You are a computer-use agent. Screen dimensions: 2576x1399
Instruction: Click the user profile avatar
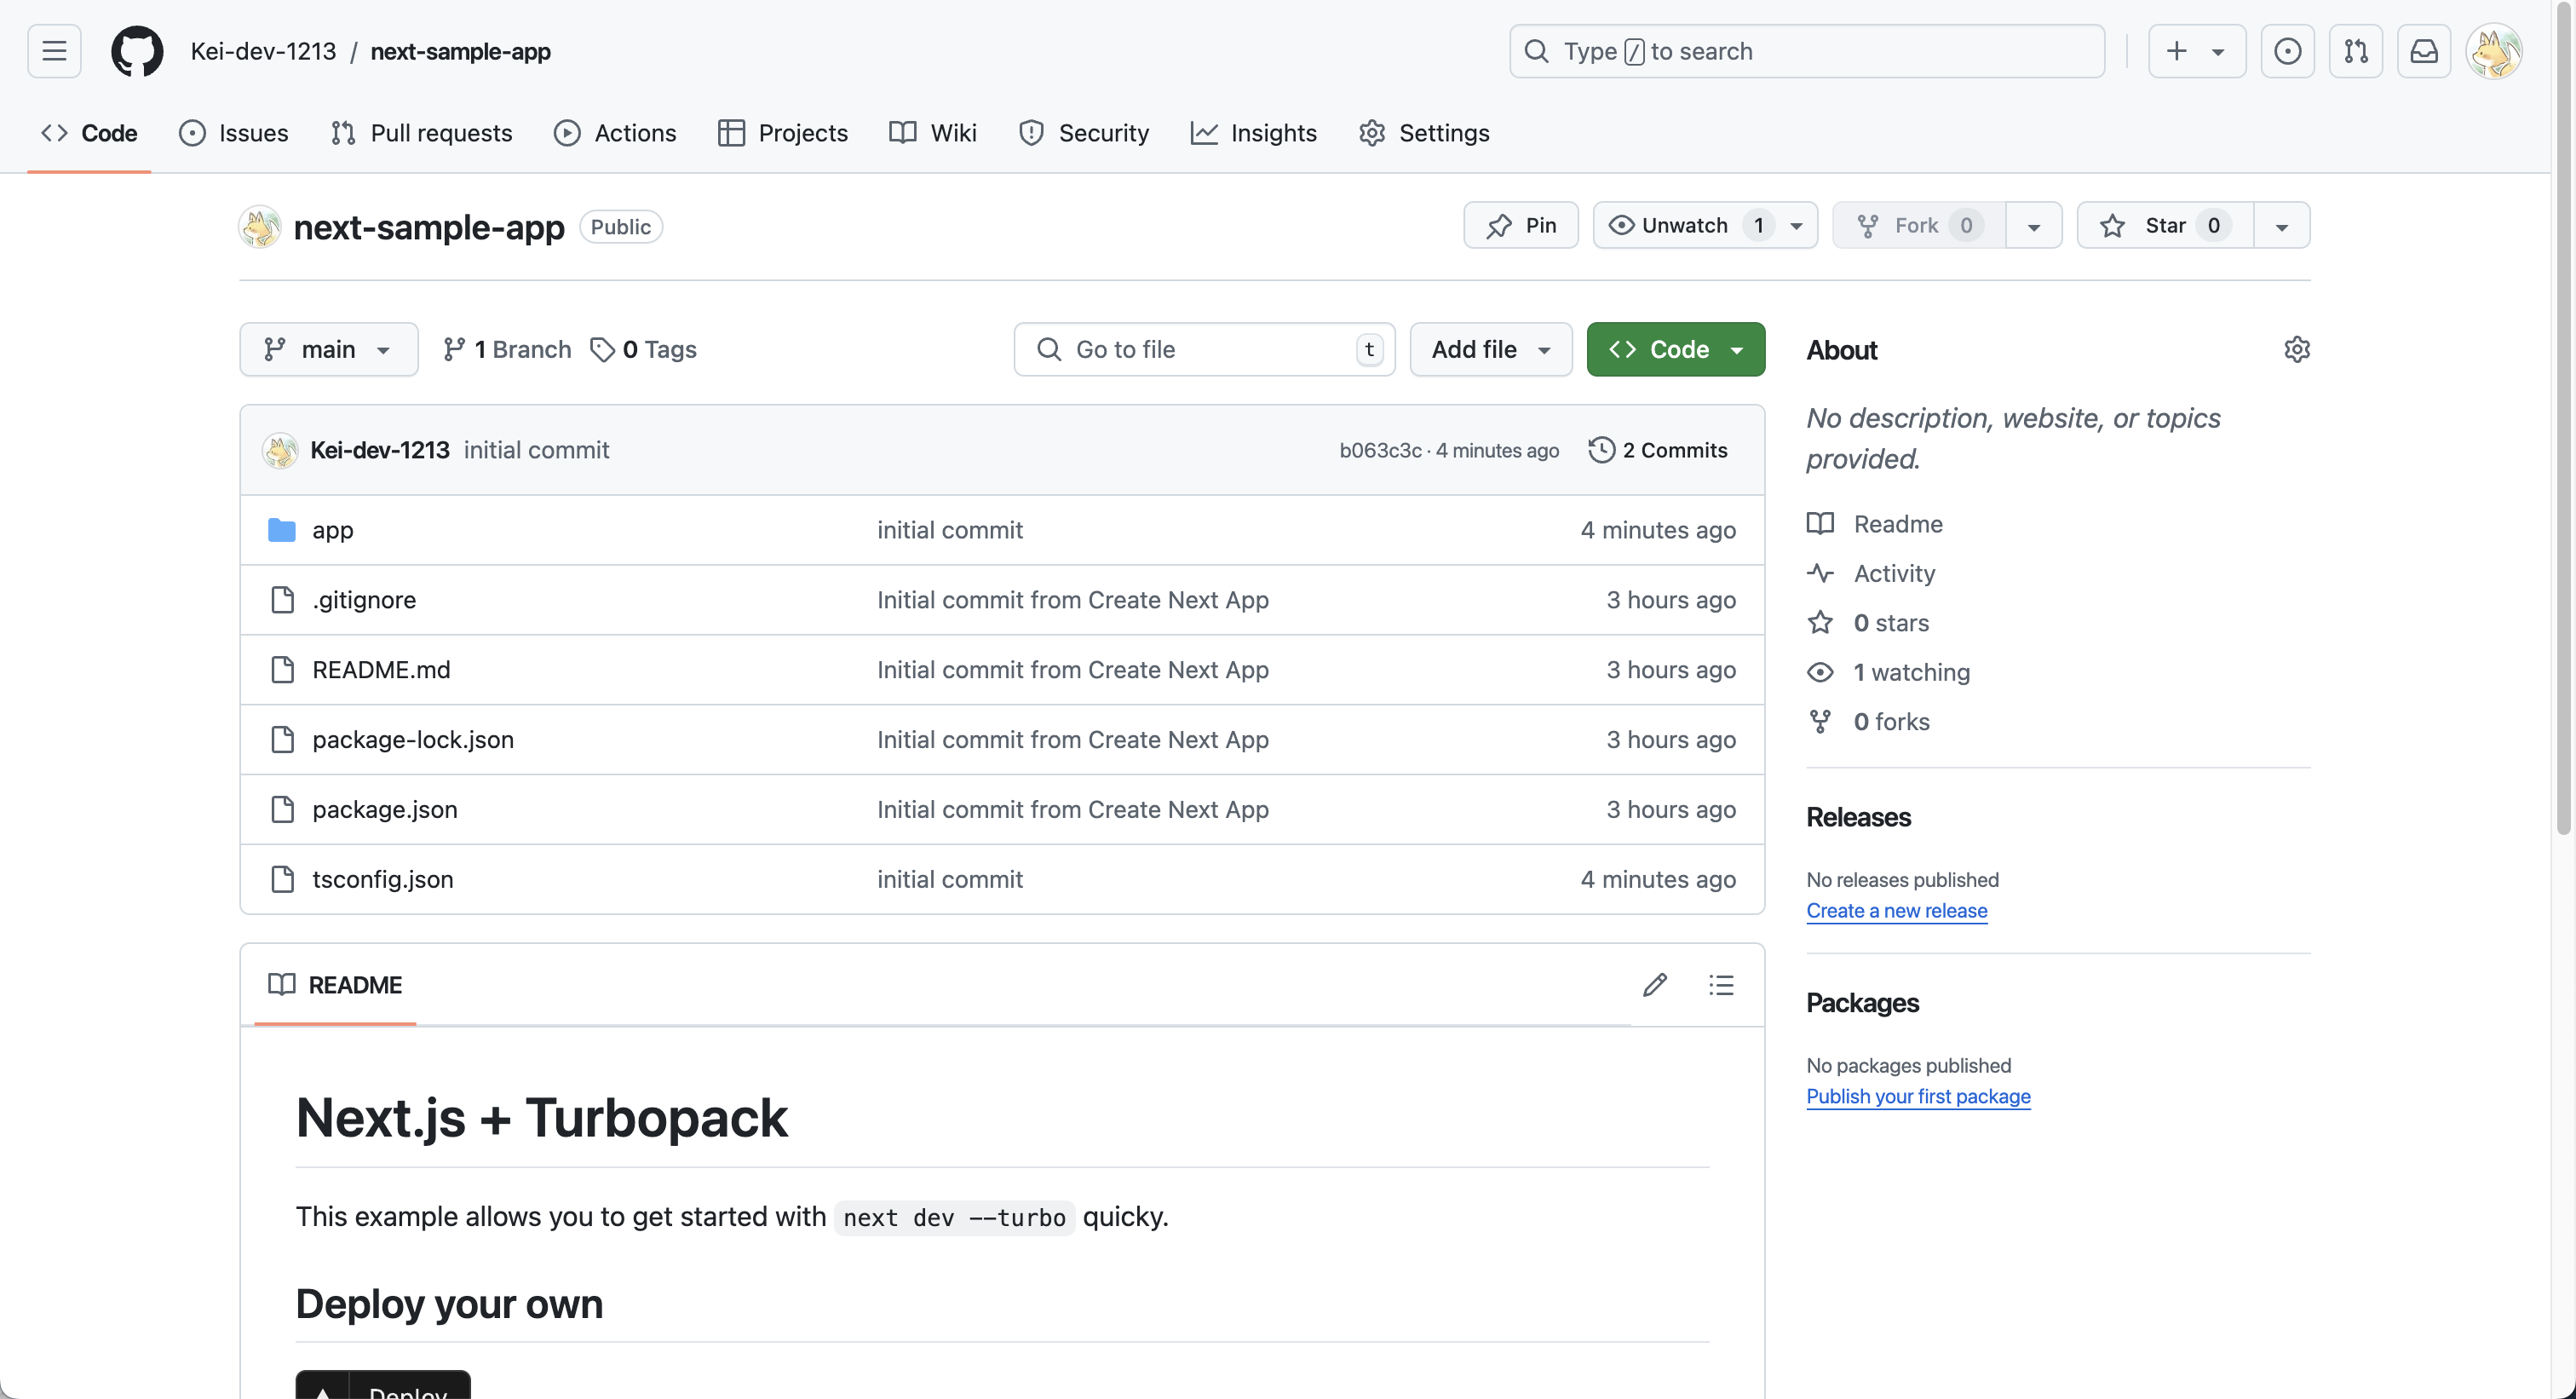click(x=2494, y=51)
